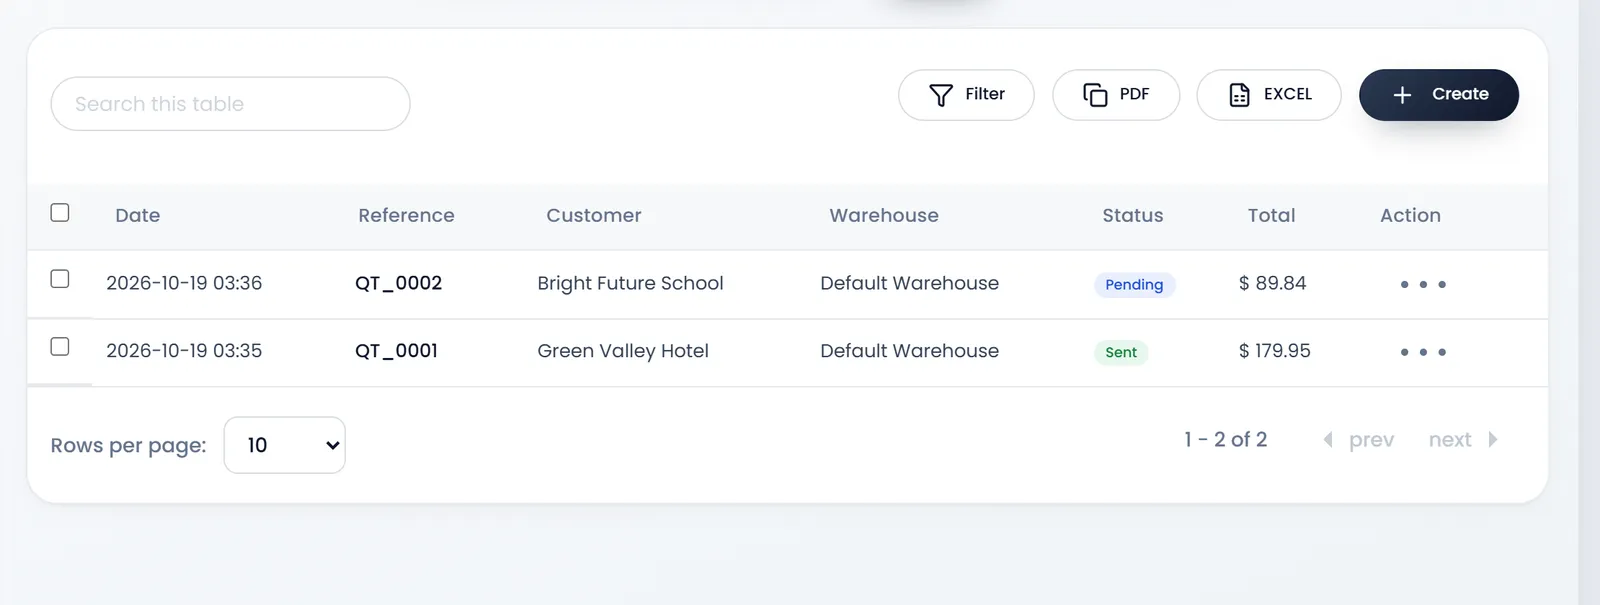1600x605 pixels.
Task: Check the QT_0002 row checkbox
Action: [60, 279]
